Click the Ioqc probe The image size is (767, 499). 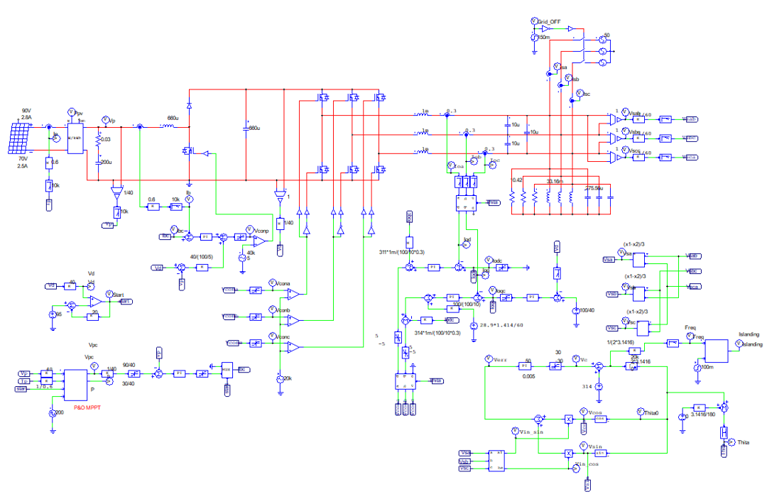point(493,291)
